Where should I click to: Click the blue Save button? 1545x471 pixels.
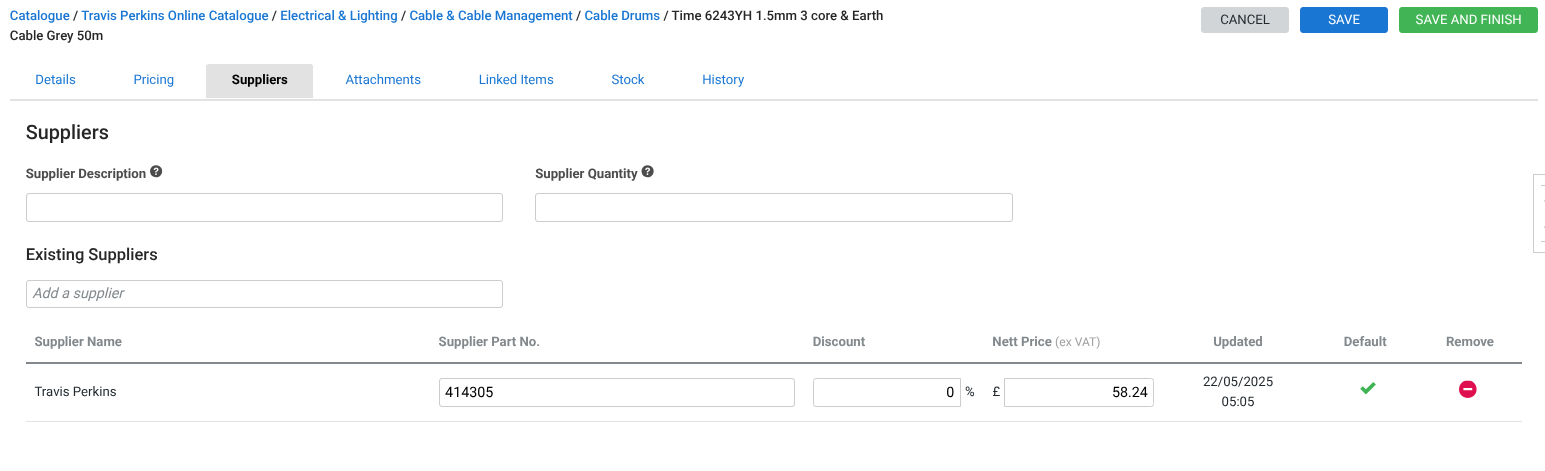tap(1343, 20)
